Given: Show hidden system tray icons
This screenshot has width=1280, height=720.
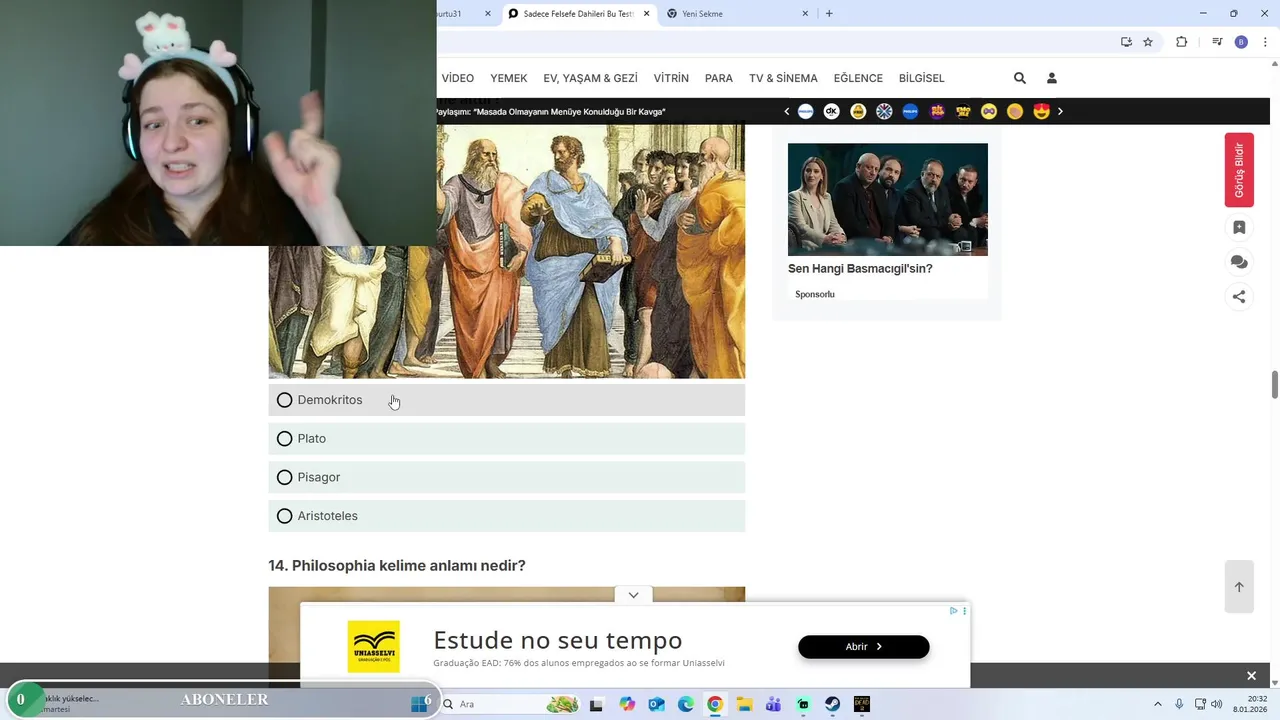Looking at the screenshot, I should coord(1158,704).
